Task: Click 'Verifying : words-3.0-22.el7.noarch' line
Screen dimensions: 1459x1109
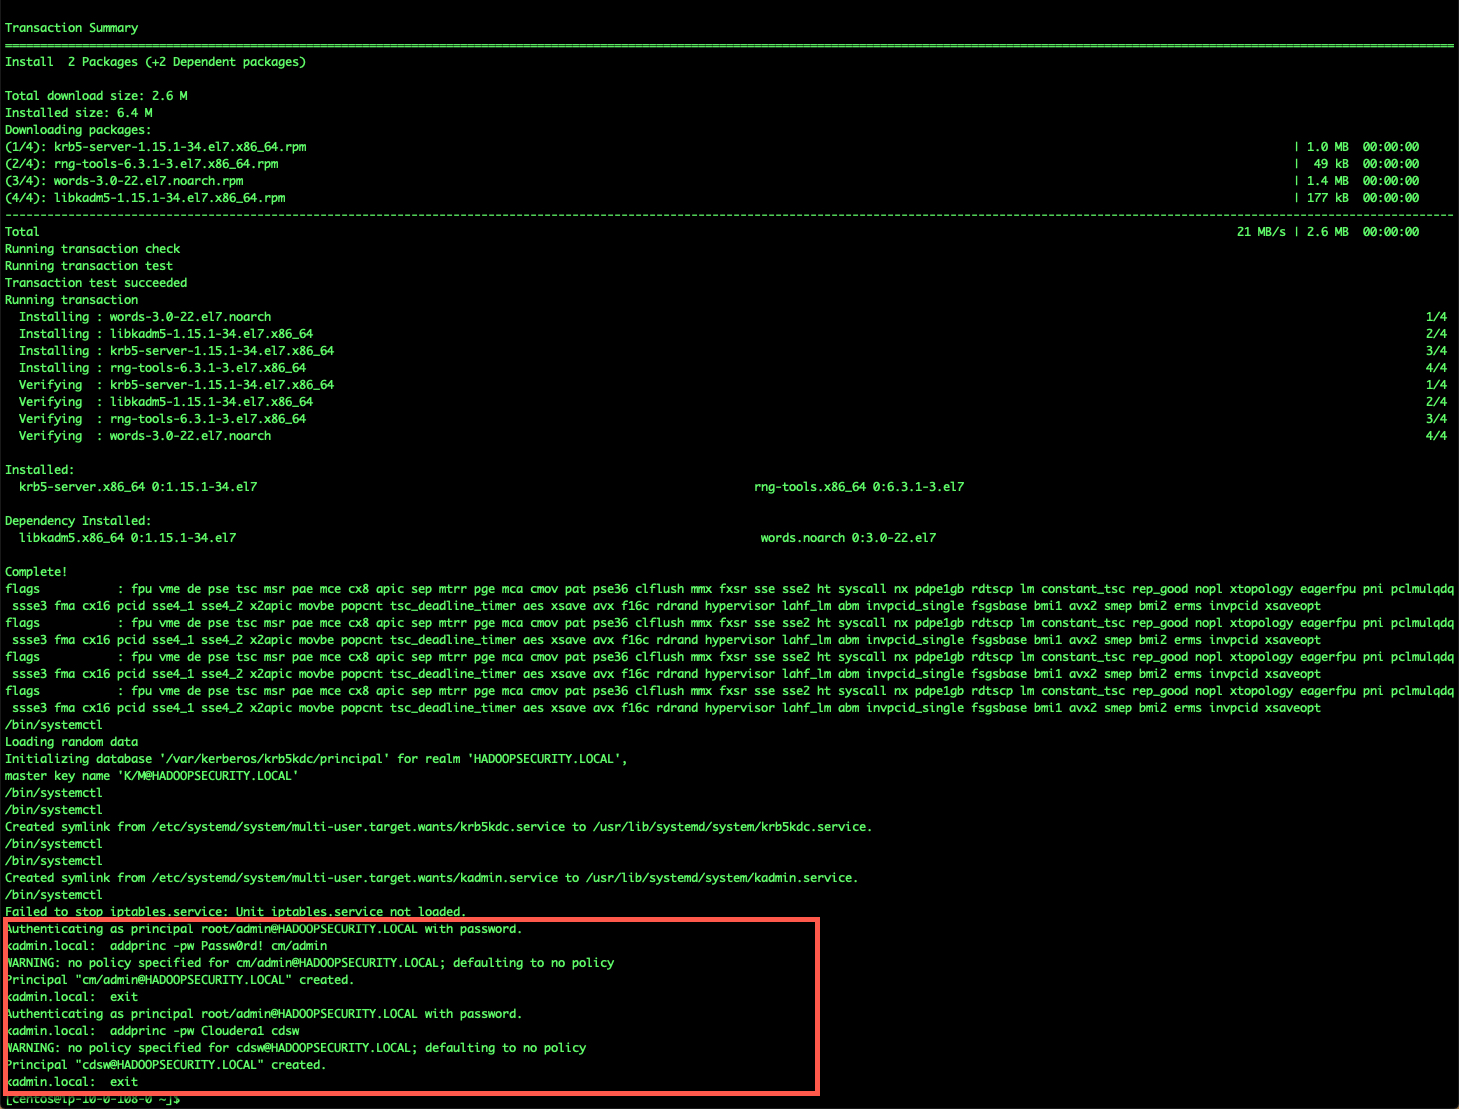Action: 145,436
